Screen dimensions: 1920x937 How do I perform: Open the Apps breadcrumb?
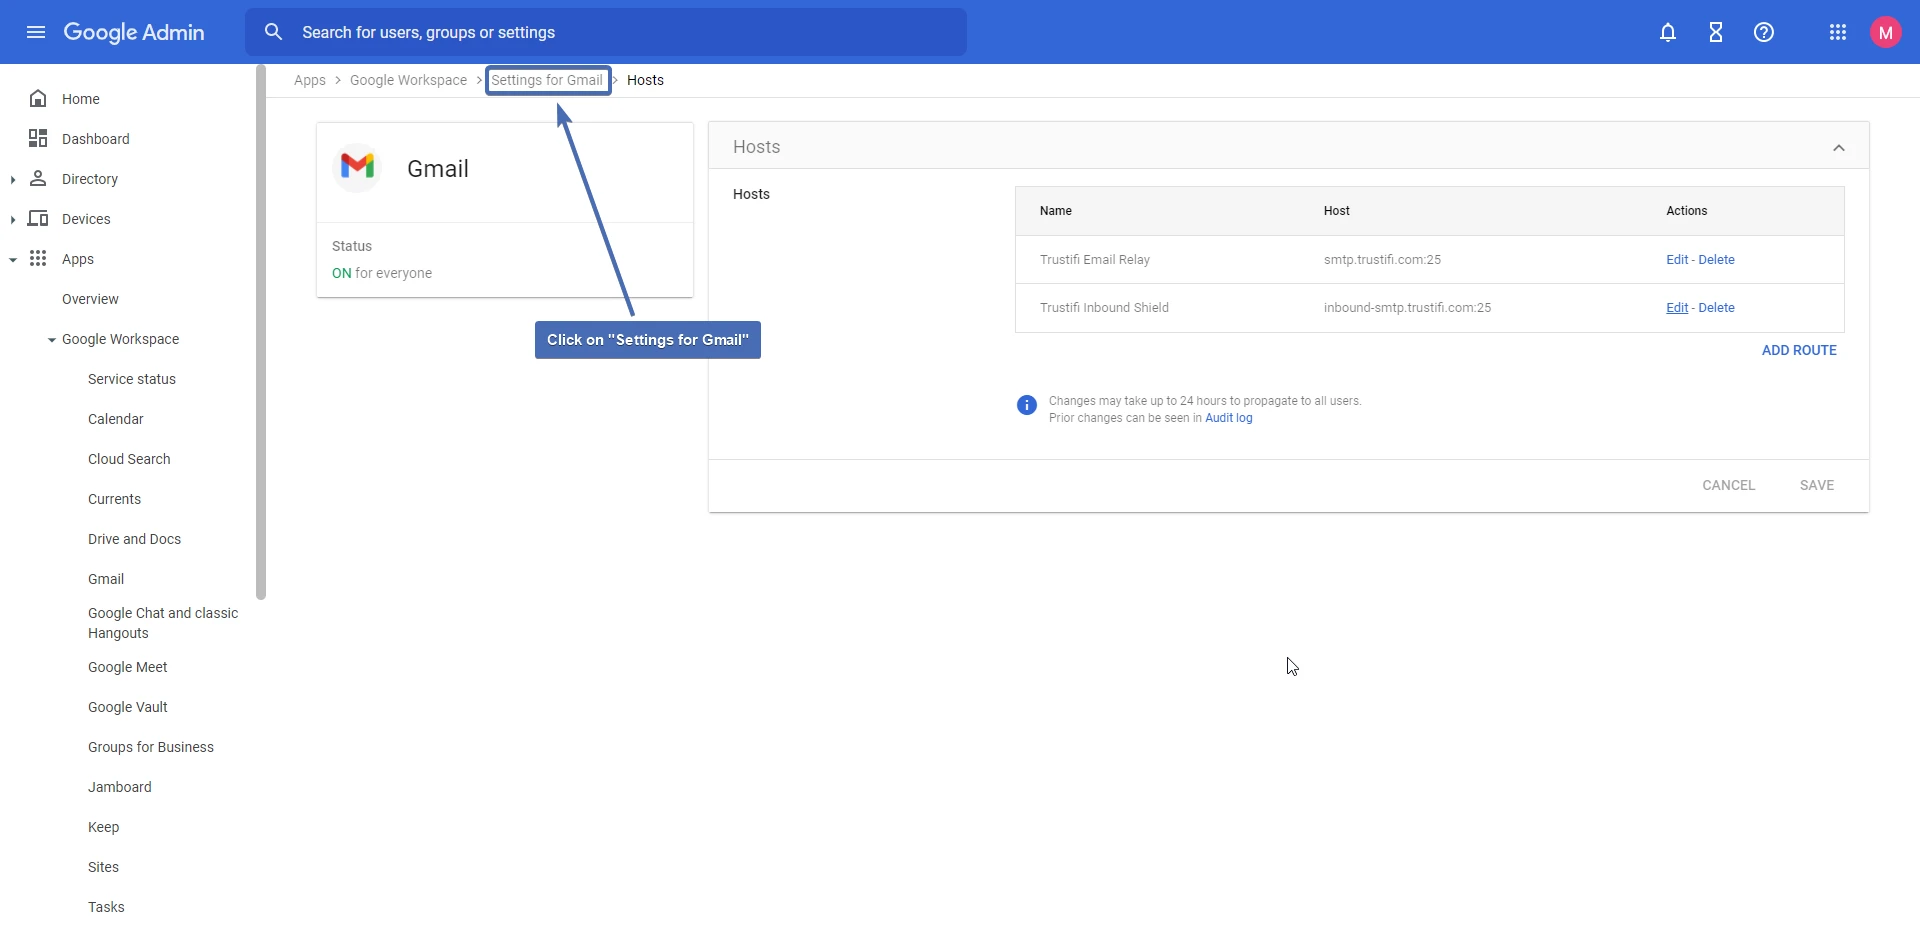click(310, 80)
